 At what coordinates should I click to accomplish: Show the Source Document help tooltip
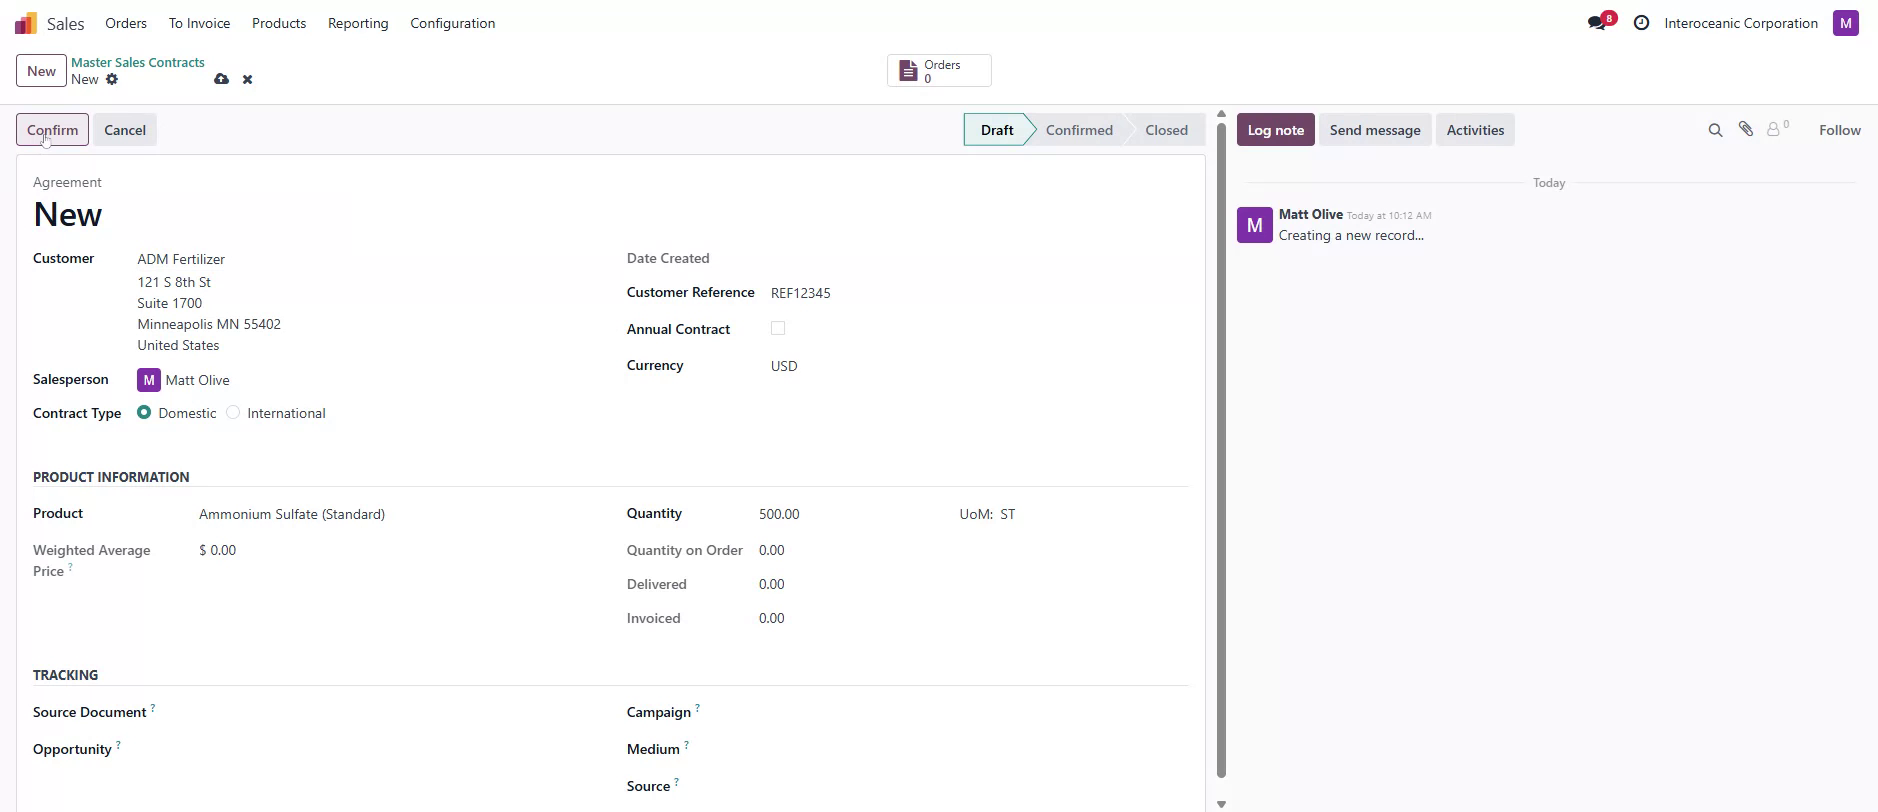[x=153, y=708]
